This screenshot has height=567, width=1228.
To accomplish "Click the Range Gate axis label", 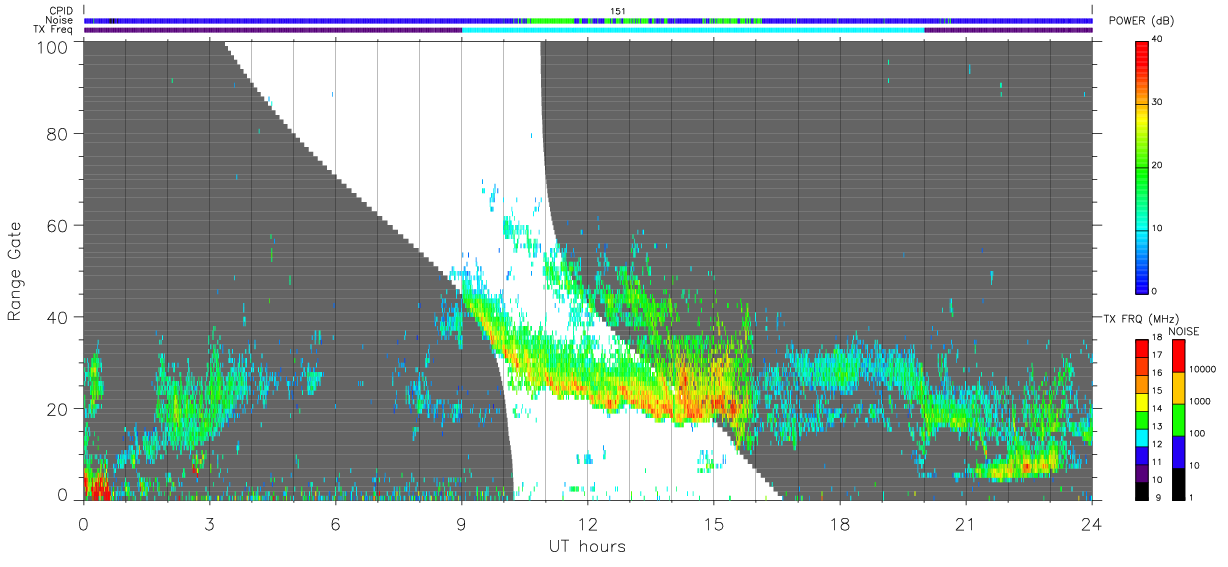I will 15,271.
